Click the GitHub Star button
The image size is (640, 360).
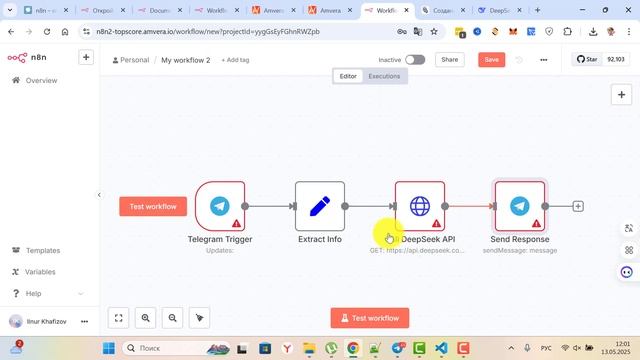[587, 60]
